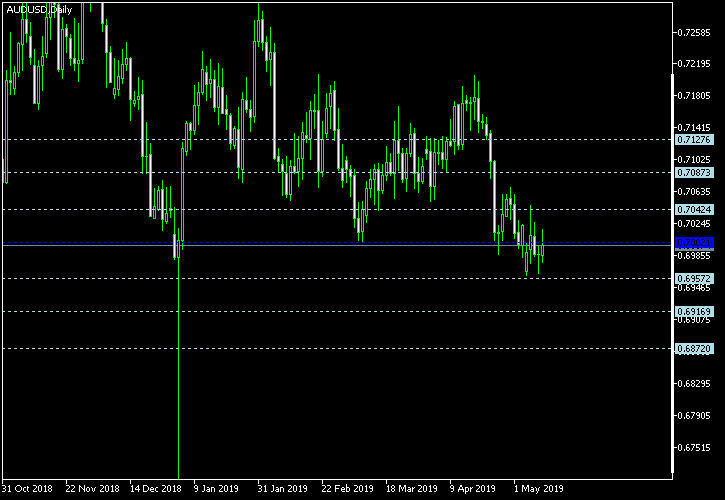The width and height of the screenshot is (725, 500).
Task: Click the 0.72585 price axis value
Action: (694, 32)
